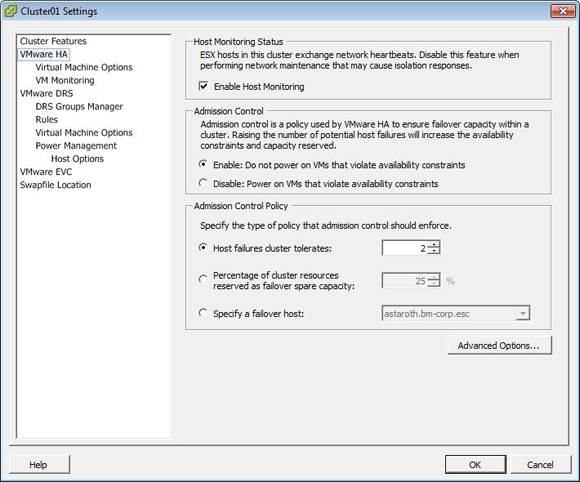Toggle Enable Host Monitoring checkbox
This screenshot has width=580, height=482.
tap(203, 86)
